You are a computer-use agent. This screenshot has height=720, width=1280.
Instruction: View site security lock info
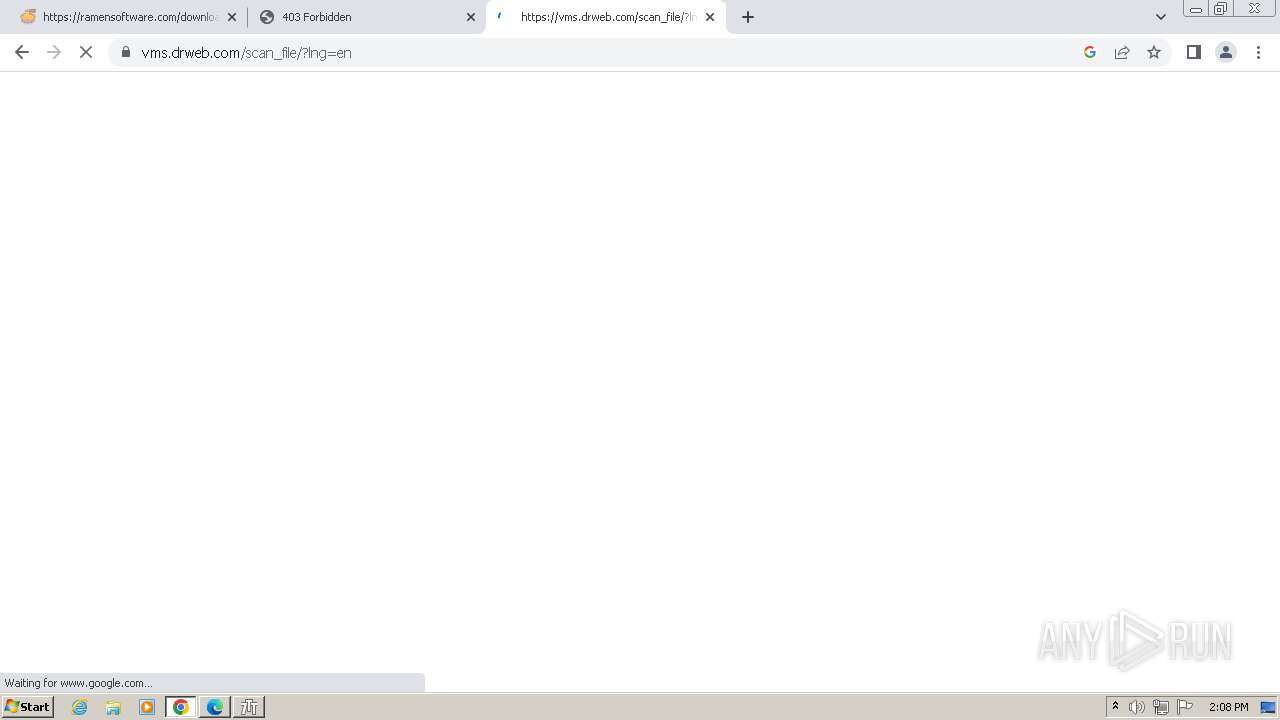coord(126,52)
